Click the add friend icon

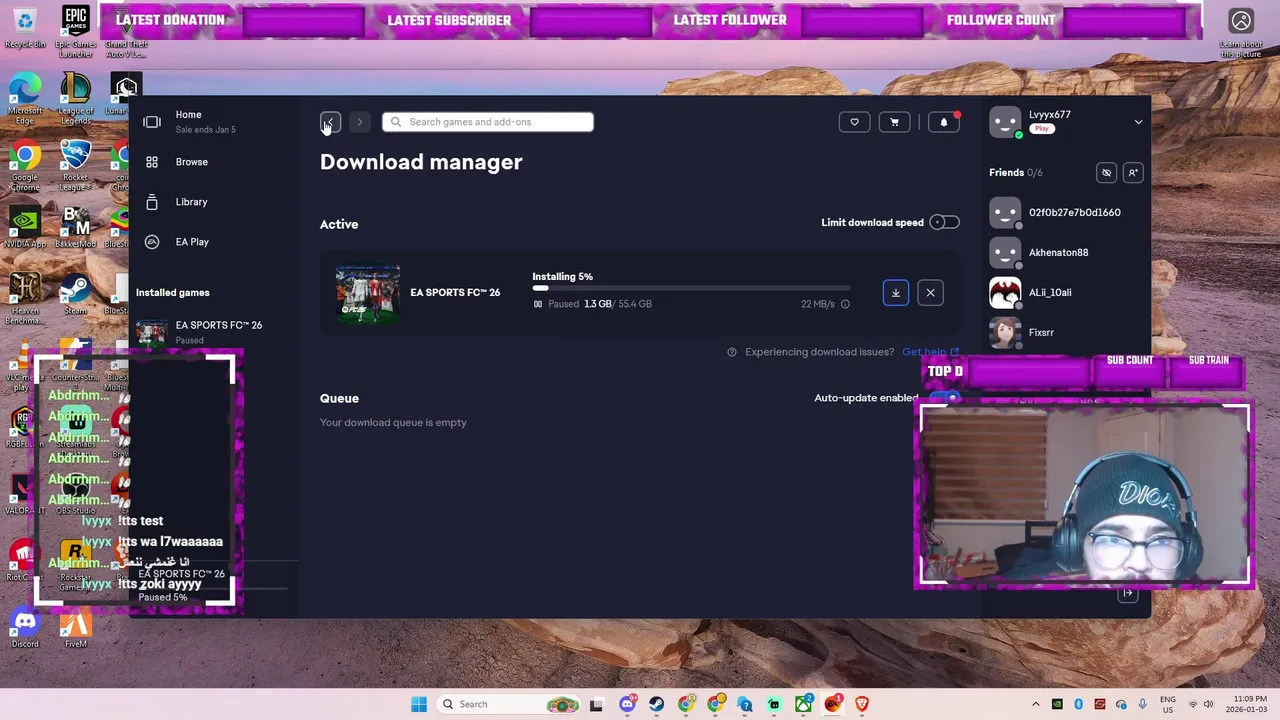(x=1133, y=173)
